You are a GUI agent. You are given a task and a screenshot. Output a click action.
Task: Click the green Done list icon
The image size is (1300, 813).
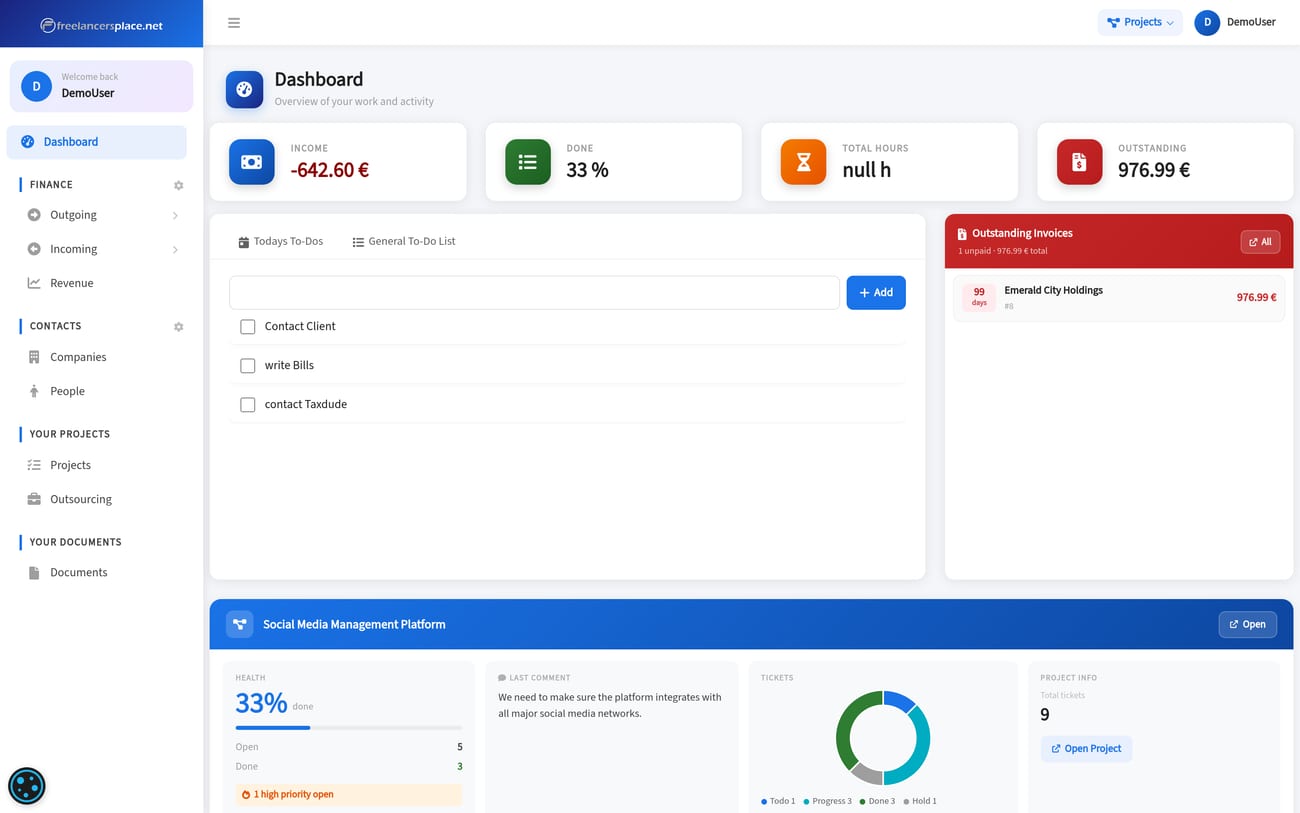(x=528, y=162)
